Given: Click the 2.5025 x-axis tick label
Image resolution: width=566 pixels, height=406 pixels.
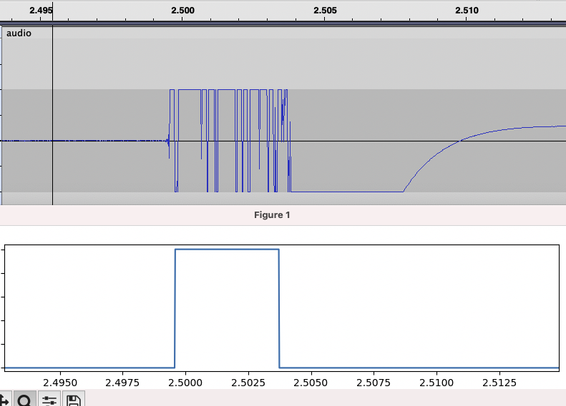Looking at the screenshot, I should click(x=248, y=383).
